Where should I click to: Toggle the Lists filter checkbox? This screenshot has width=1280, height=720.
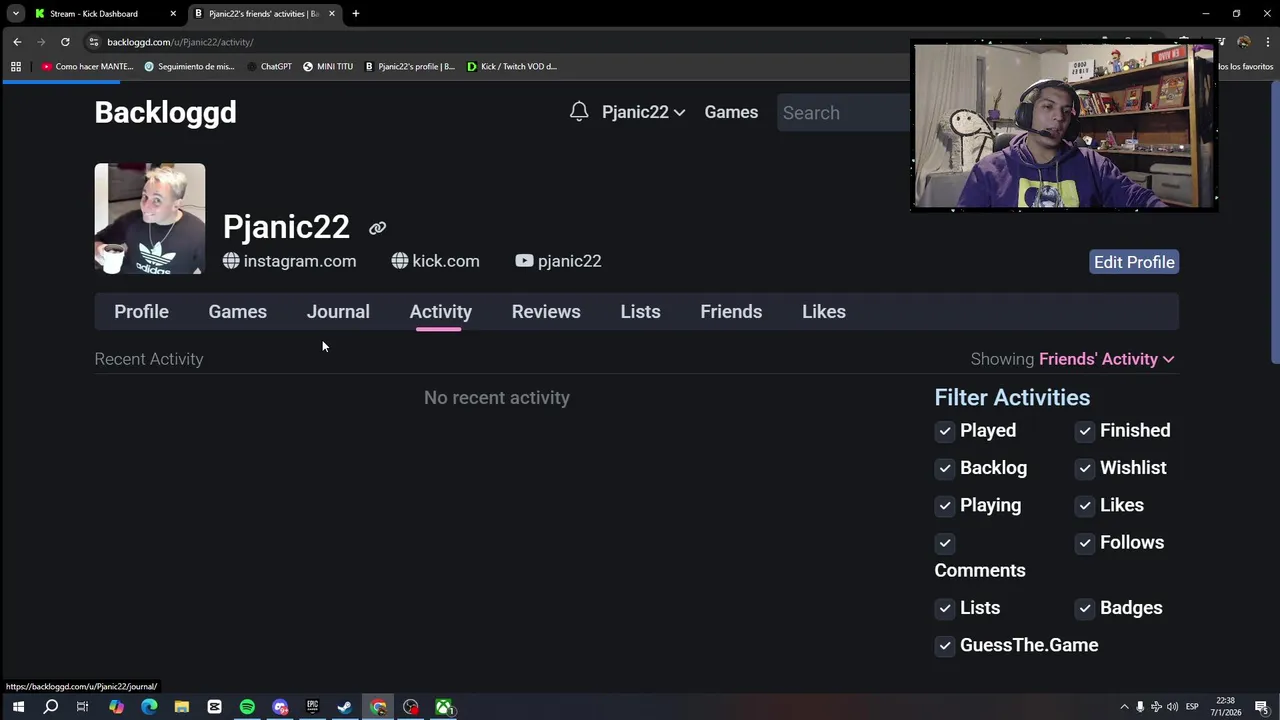click(x=945, y=608)
